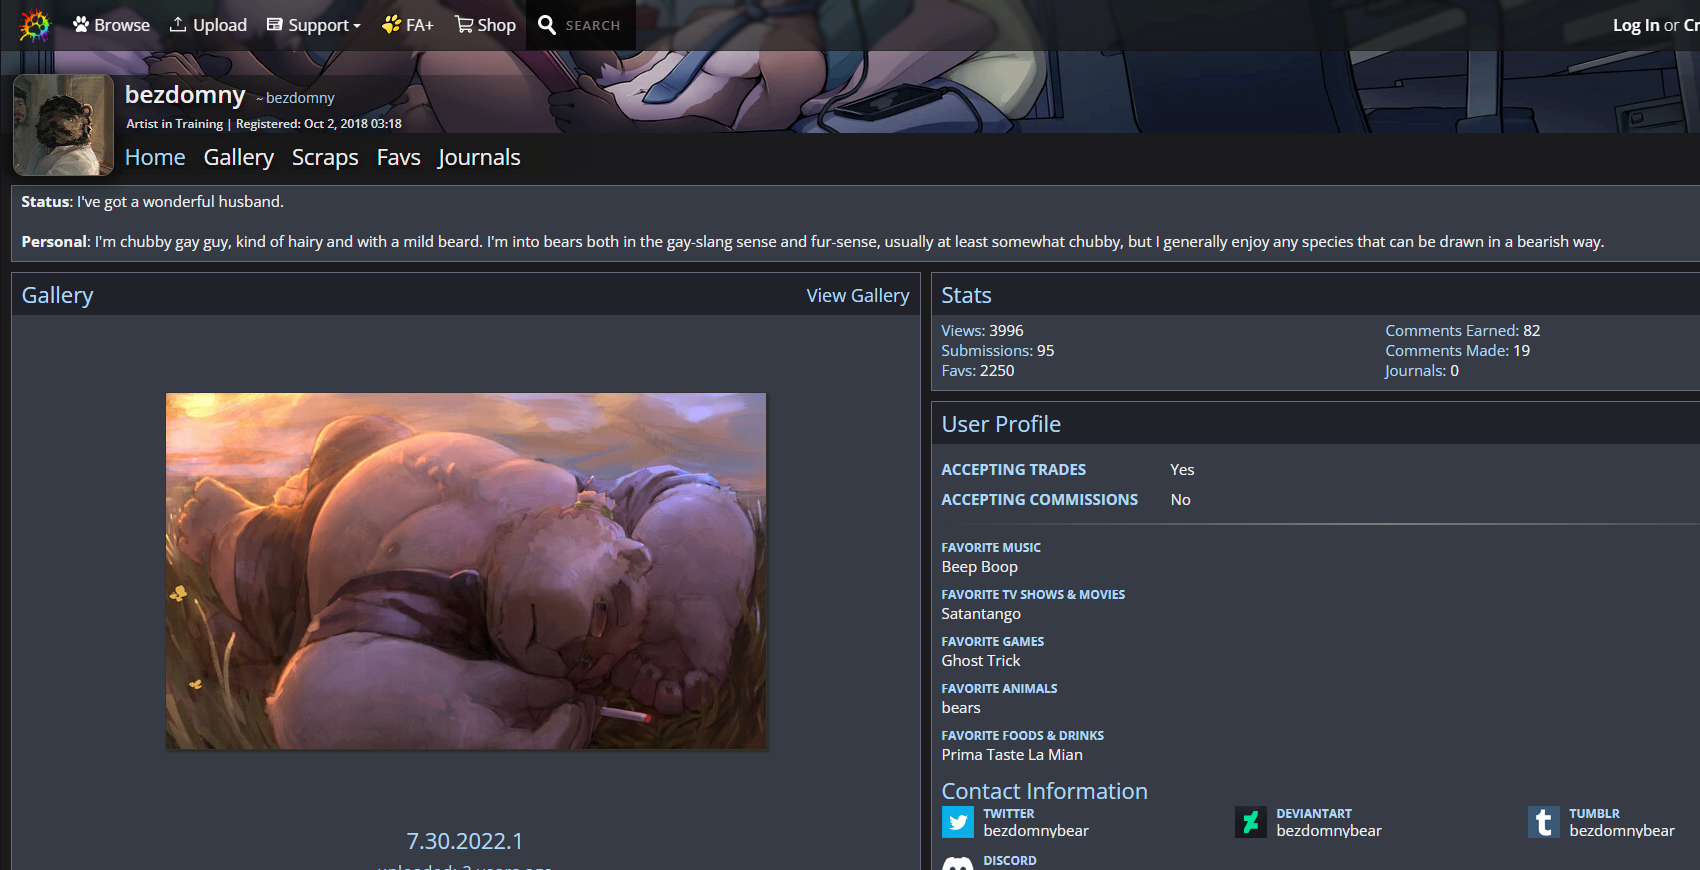1700x870 pixels.
Task: Open the Shop cart icon
Action: 464,24
